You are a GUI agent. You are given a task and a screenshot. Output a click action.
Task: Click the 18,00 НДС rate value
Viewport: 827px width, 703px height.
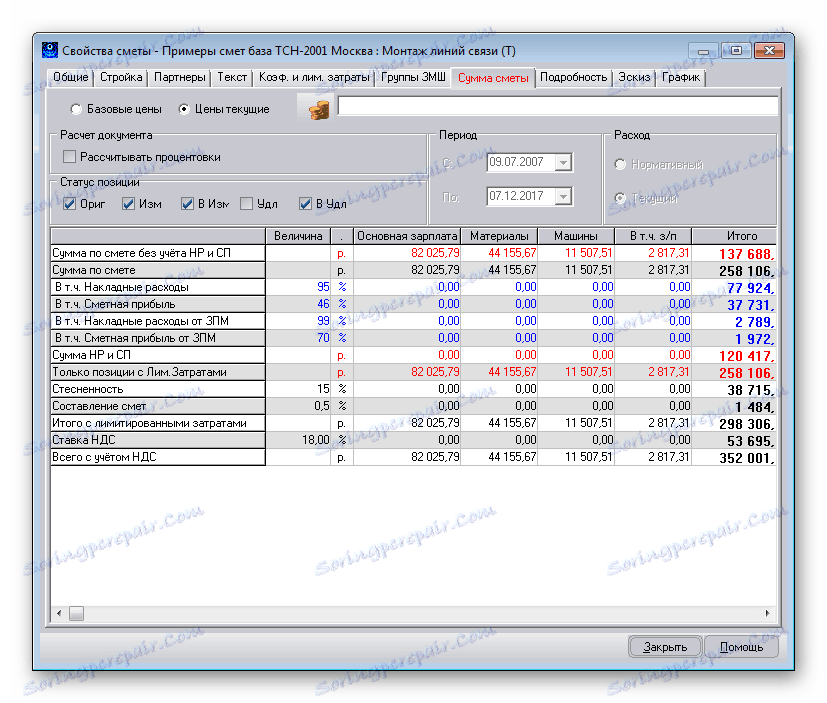pos(298,440)
